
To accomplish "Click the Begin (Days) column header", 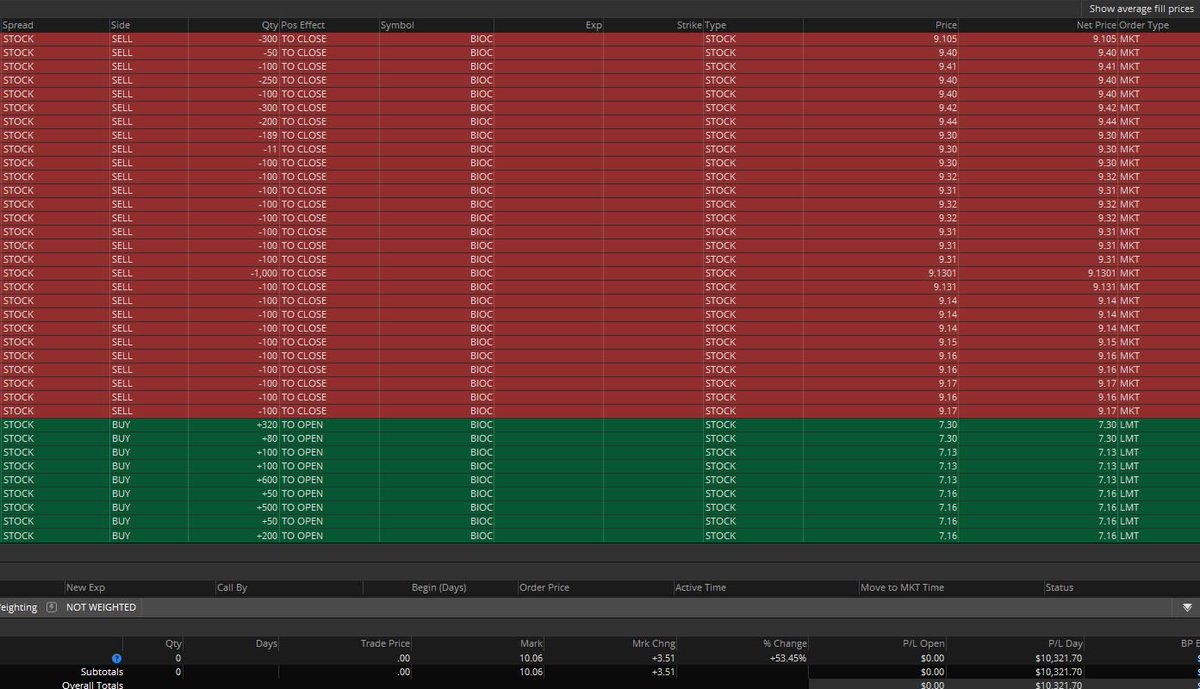I will tap(439, 588).
